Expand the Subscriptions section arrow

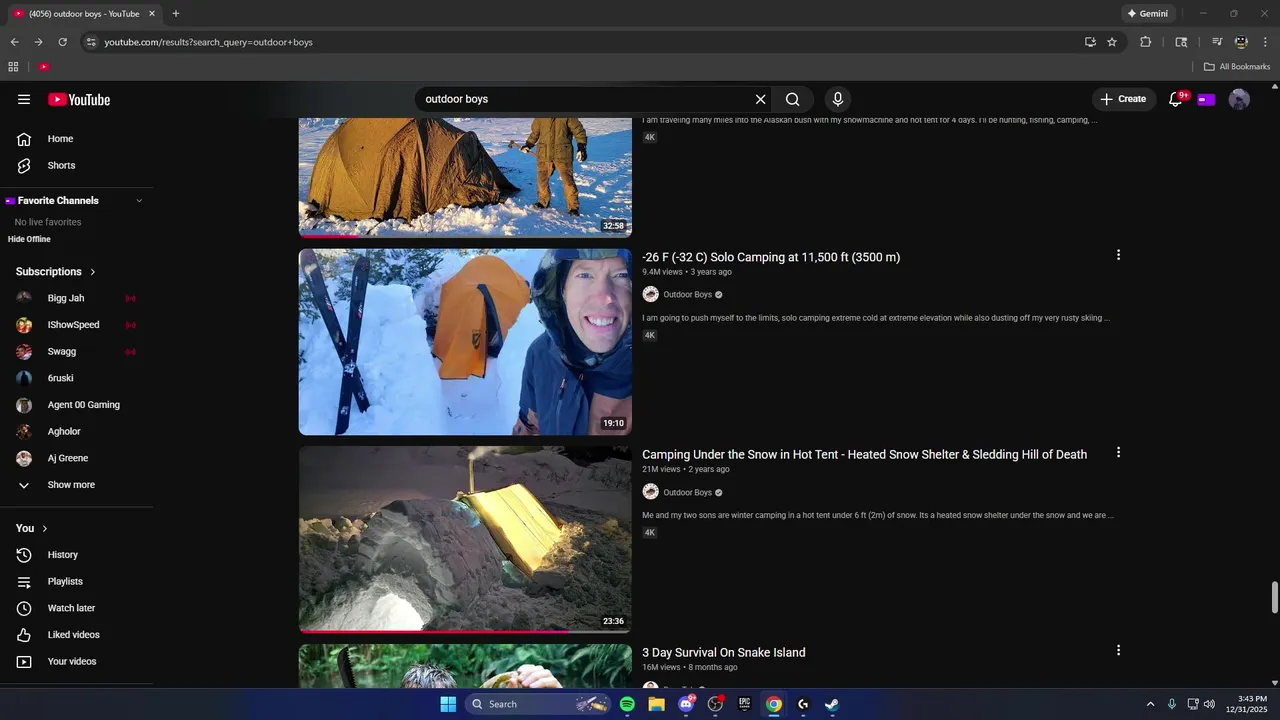click(x=93, y=272)
